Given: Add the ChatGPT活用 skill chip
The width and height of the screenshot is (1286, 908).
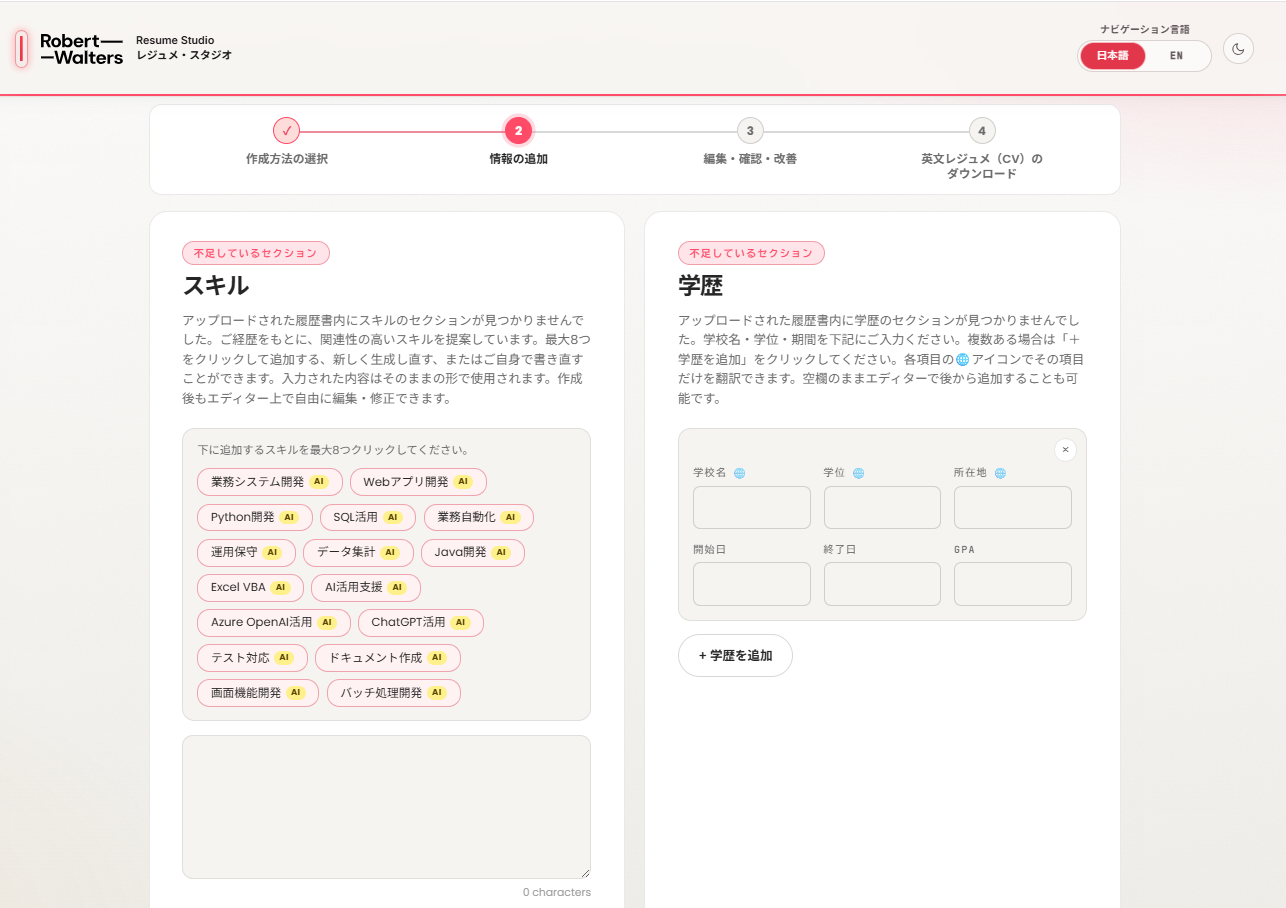Looking at the screenshot, I should point(421,623).
